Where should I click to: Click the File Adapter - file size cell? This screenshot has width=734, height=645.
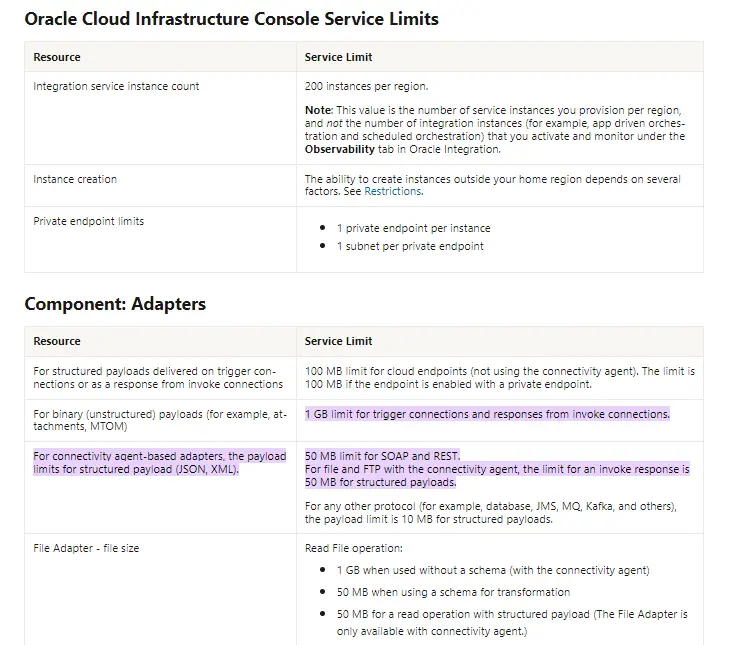[86, 548]
